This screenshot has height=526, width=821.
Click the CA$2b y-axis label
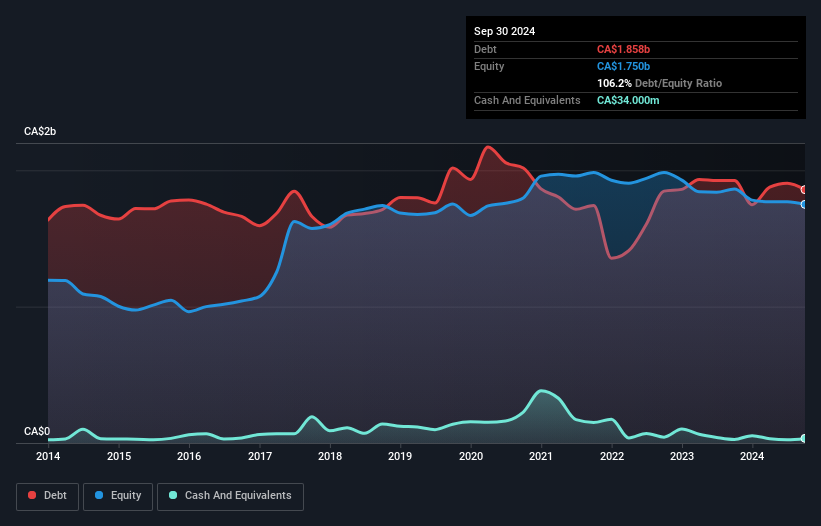tap(40, 131)
